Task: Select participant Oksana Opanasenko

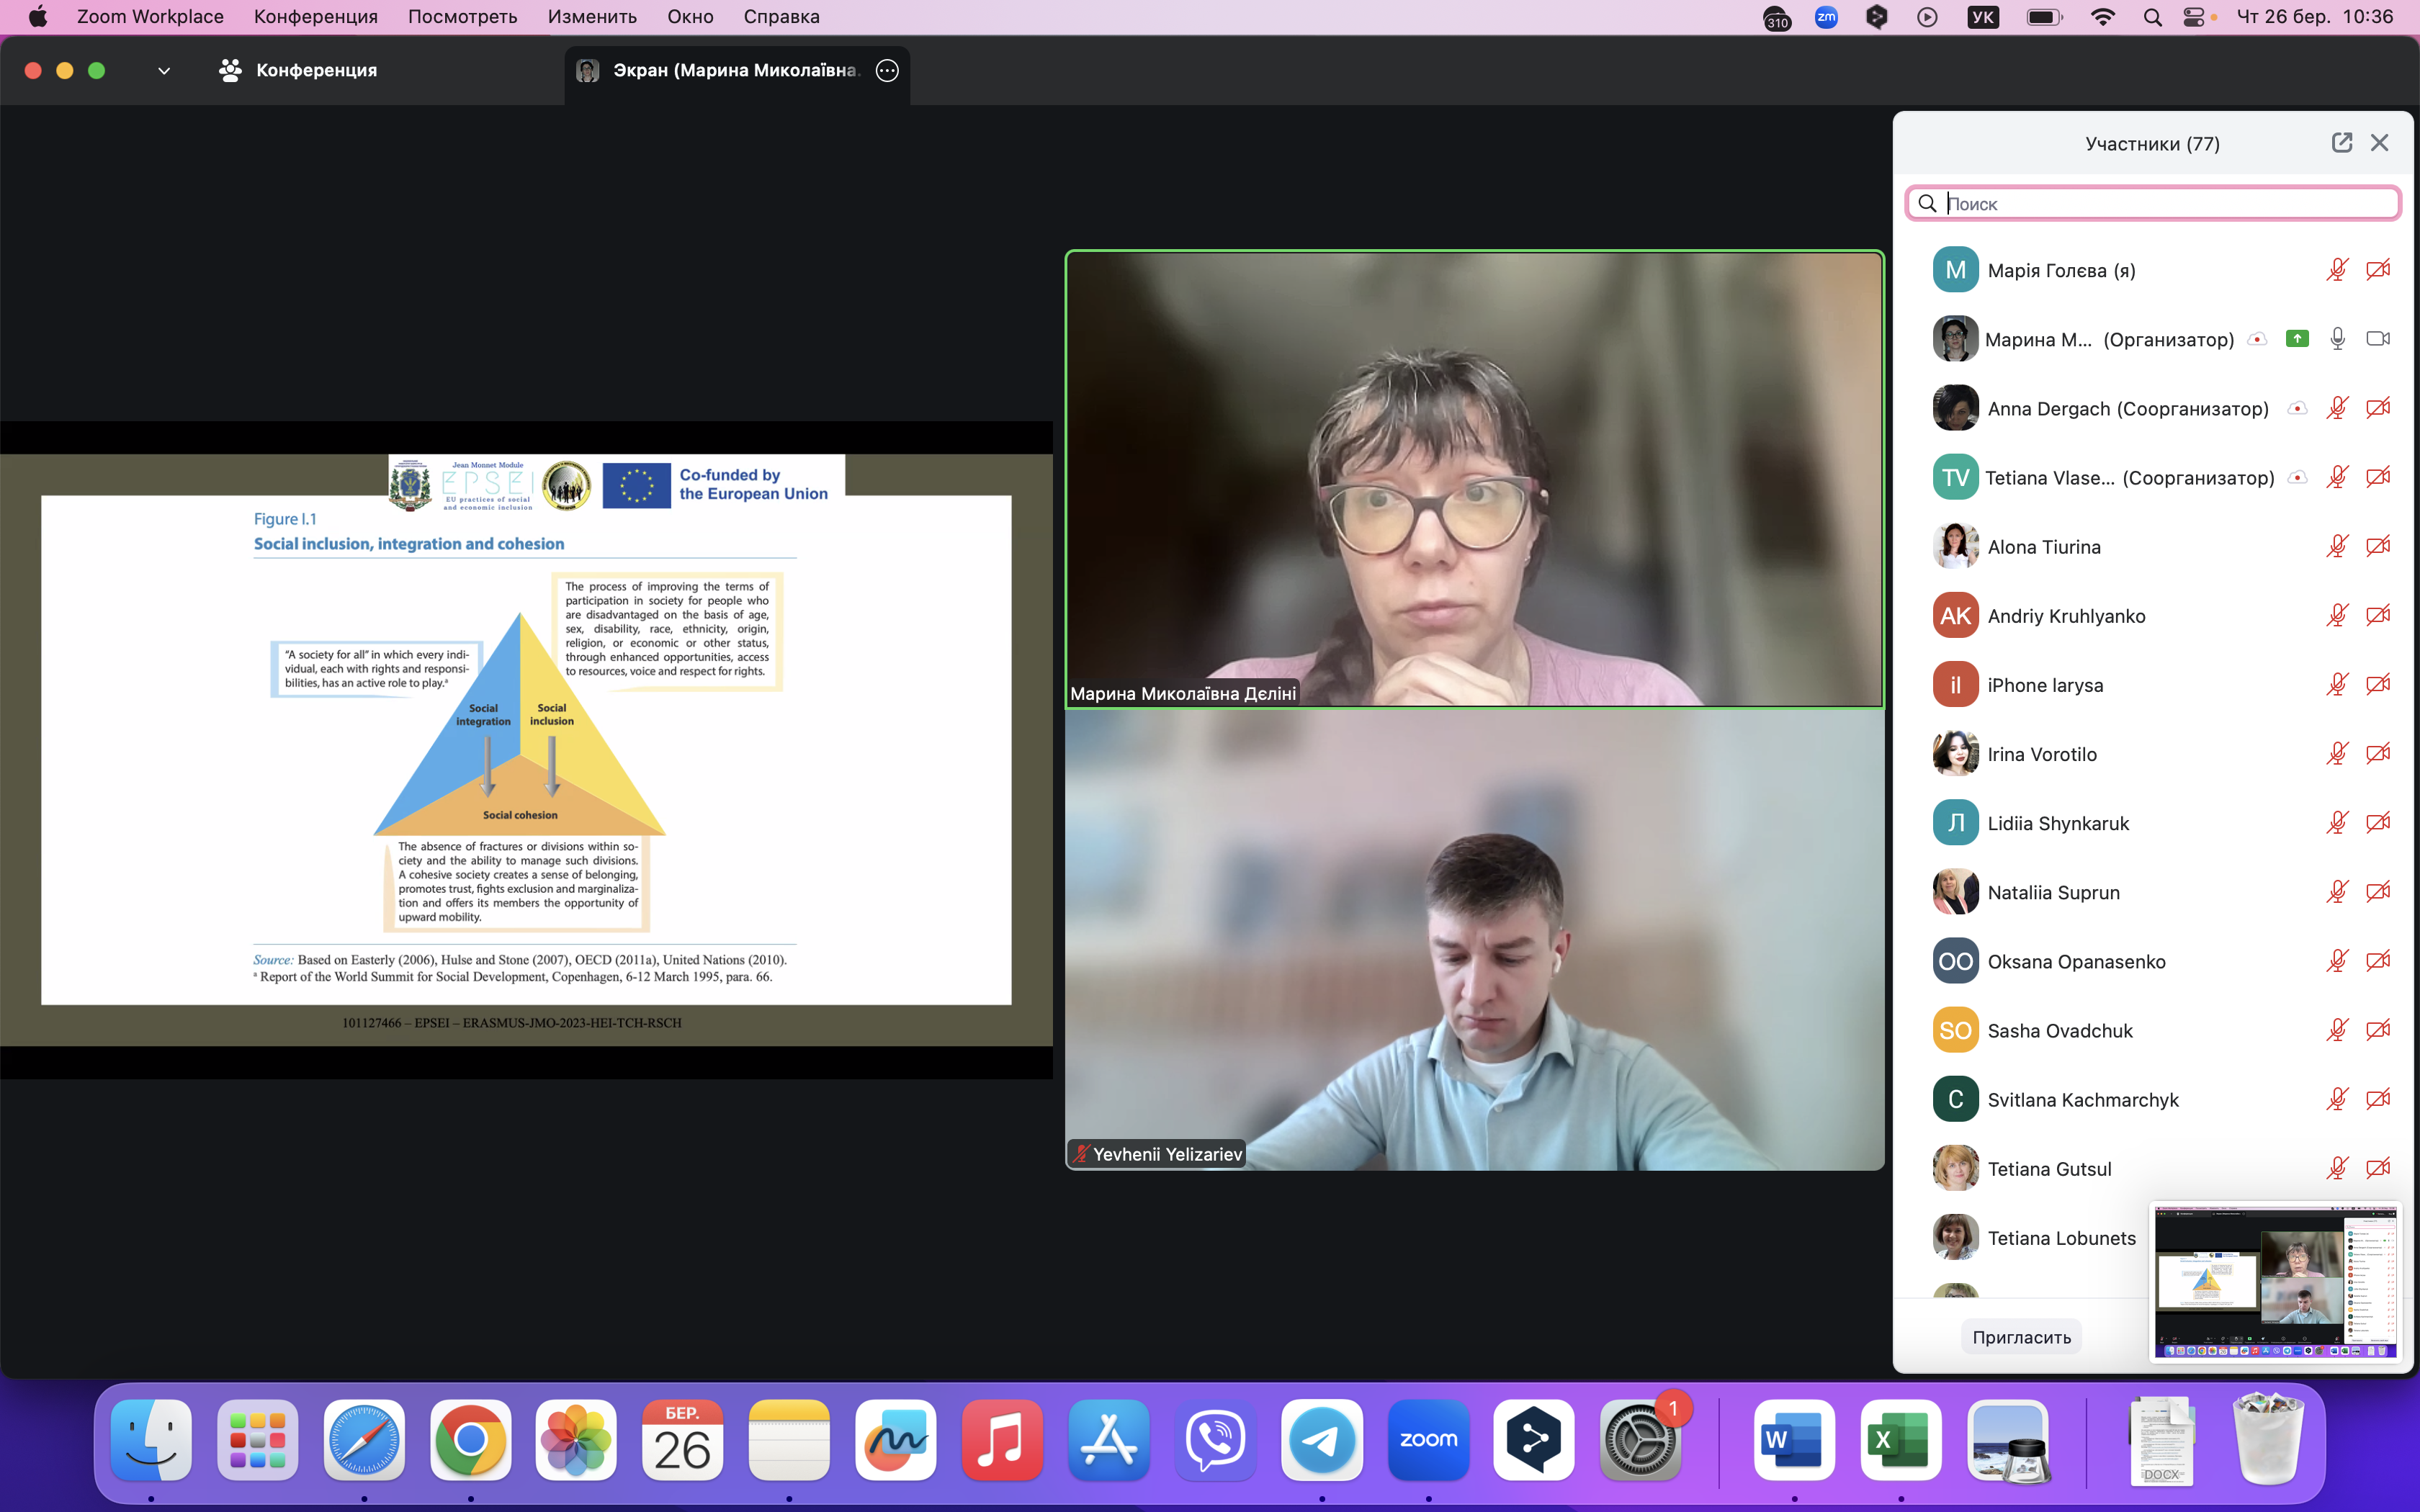Action: [x=2076, y=961]
